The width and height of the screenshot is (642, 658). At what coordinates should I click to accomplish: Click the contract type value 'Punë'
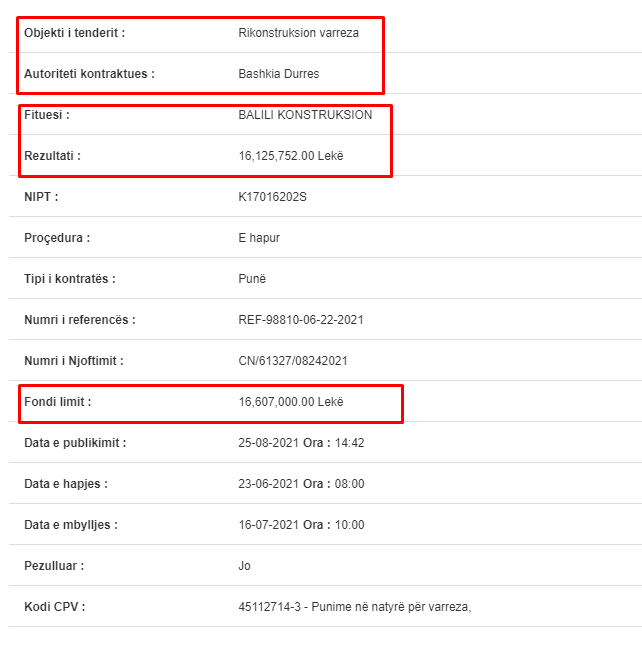(x=252, y=279)
